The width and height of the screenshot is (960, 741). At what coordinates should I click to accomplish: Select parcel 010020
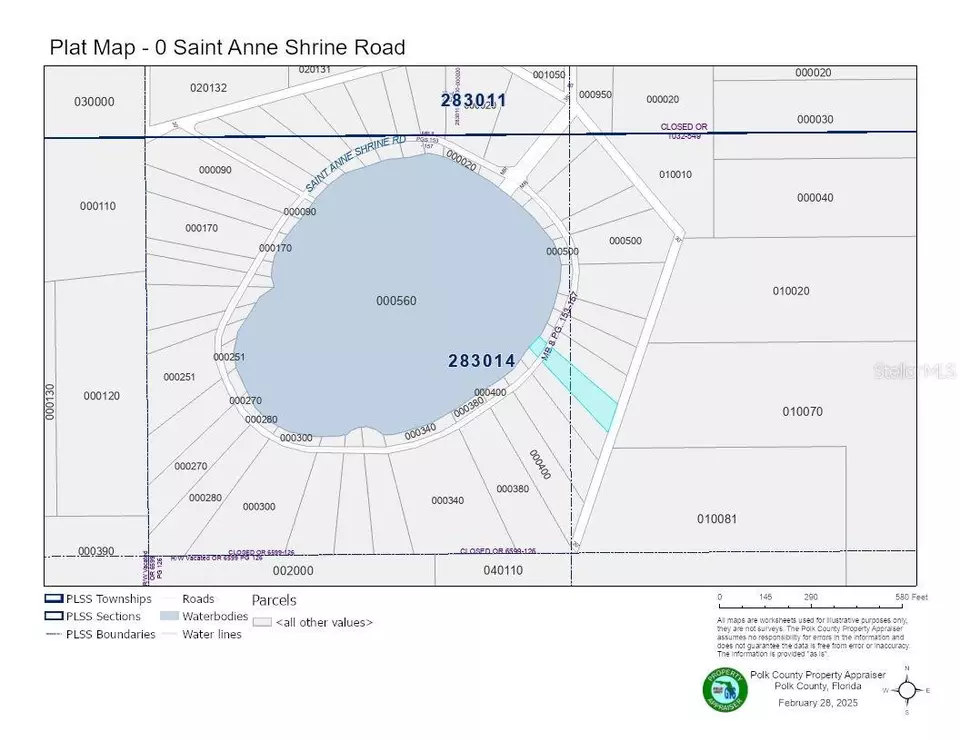(x=790, y=291)
